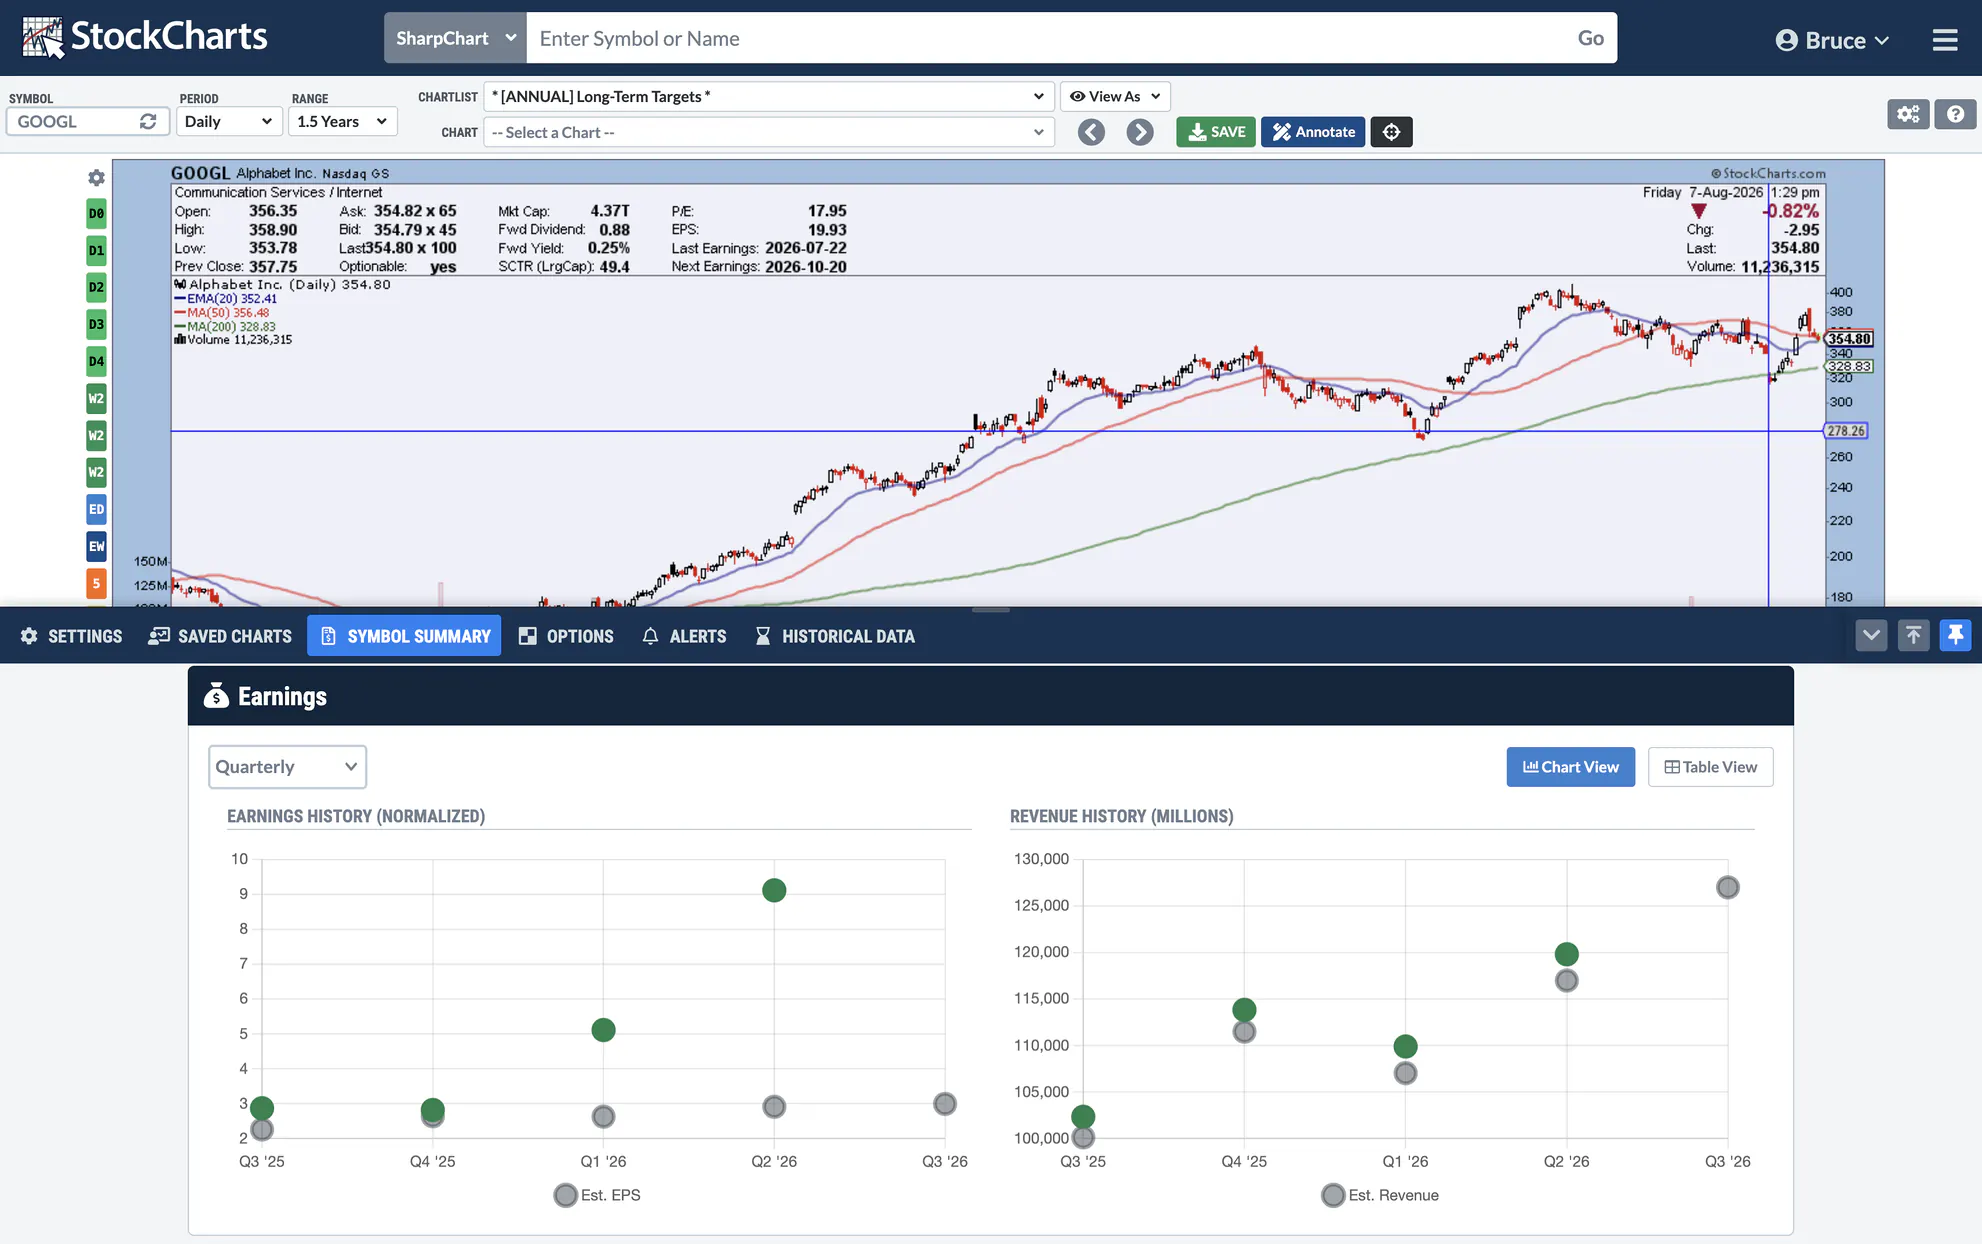Select the D3 chart style button
Viewport: 1982px width, 1244px height.
click(96, 324)
